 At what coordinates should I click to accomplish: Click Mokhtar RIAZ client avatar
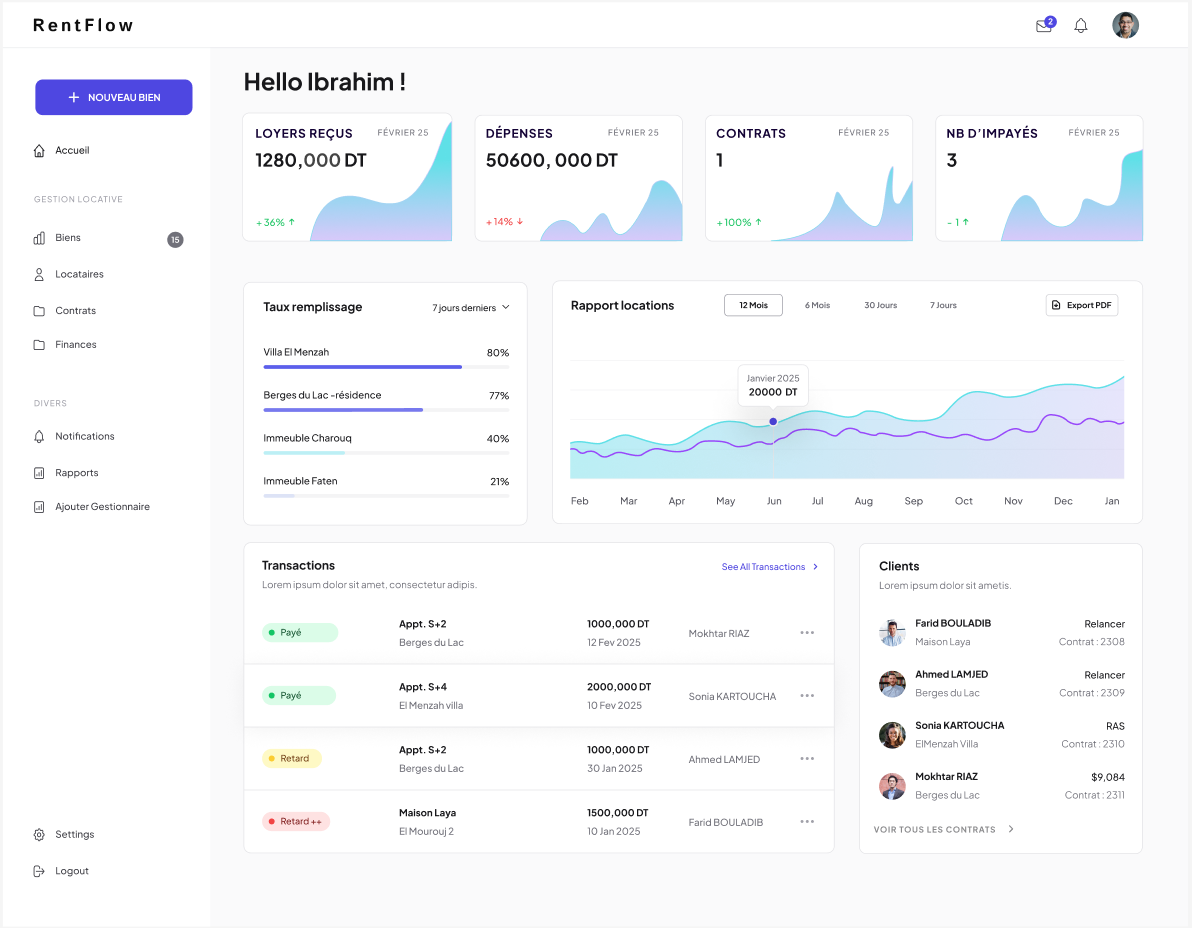coord(892,786)
